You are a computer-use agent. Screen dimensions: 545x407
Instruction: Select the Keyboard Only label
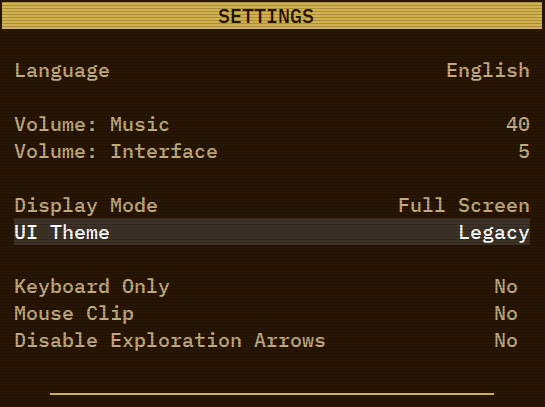[x=92, y=287]
